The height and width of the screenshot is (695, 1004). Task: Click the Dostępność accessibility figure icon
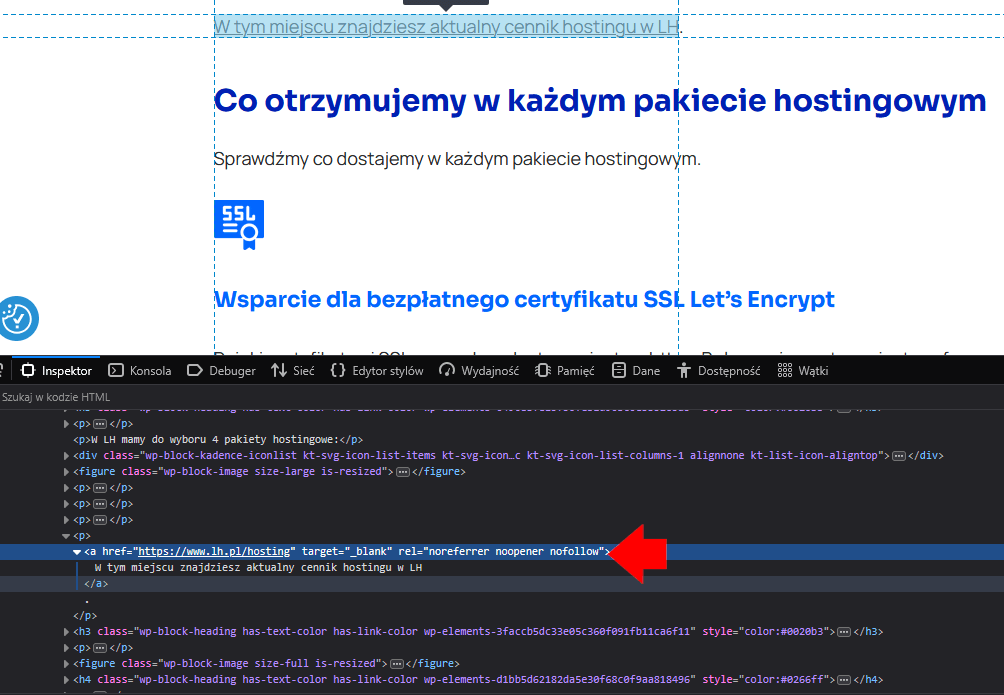684,371
